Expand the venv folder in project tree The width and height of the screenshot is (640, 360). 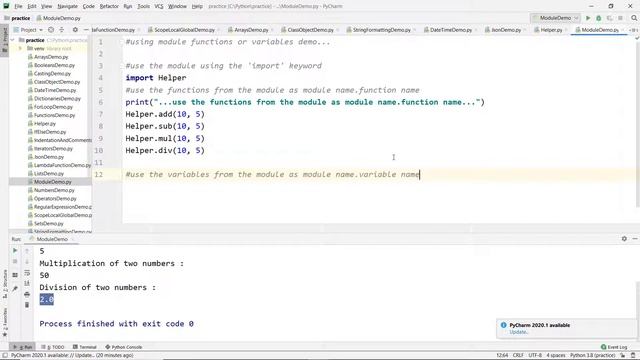[x=20, y=48]
